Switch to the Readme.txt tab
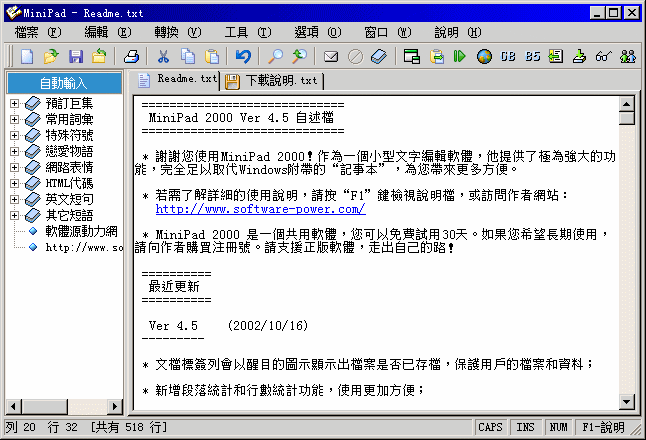This screenshot has height=440, width=646. [x=176, y=80]
